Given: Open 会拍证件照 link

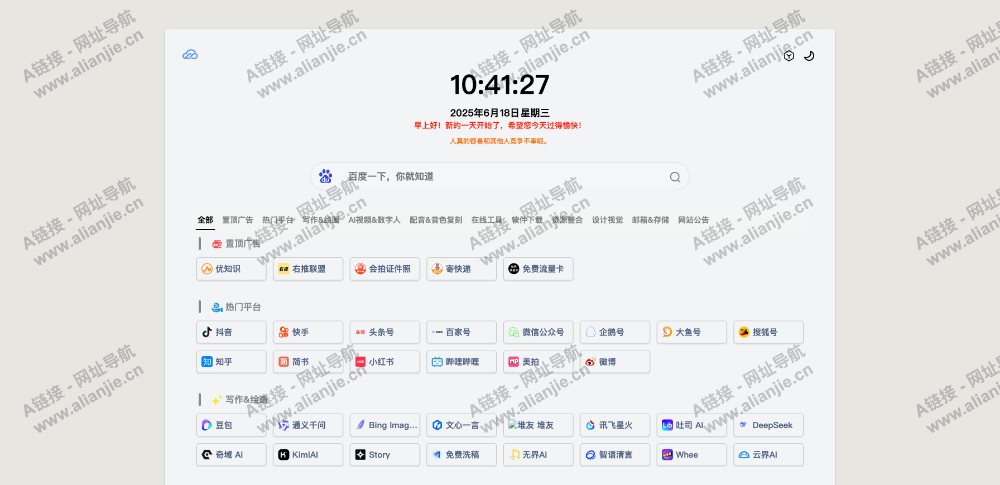Looking at the screenshot, I should [x=385, y=269].
